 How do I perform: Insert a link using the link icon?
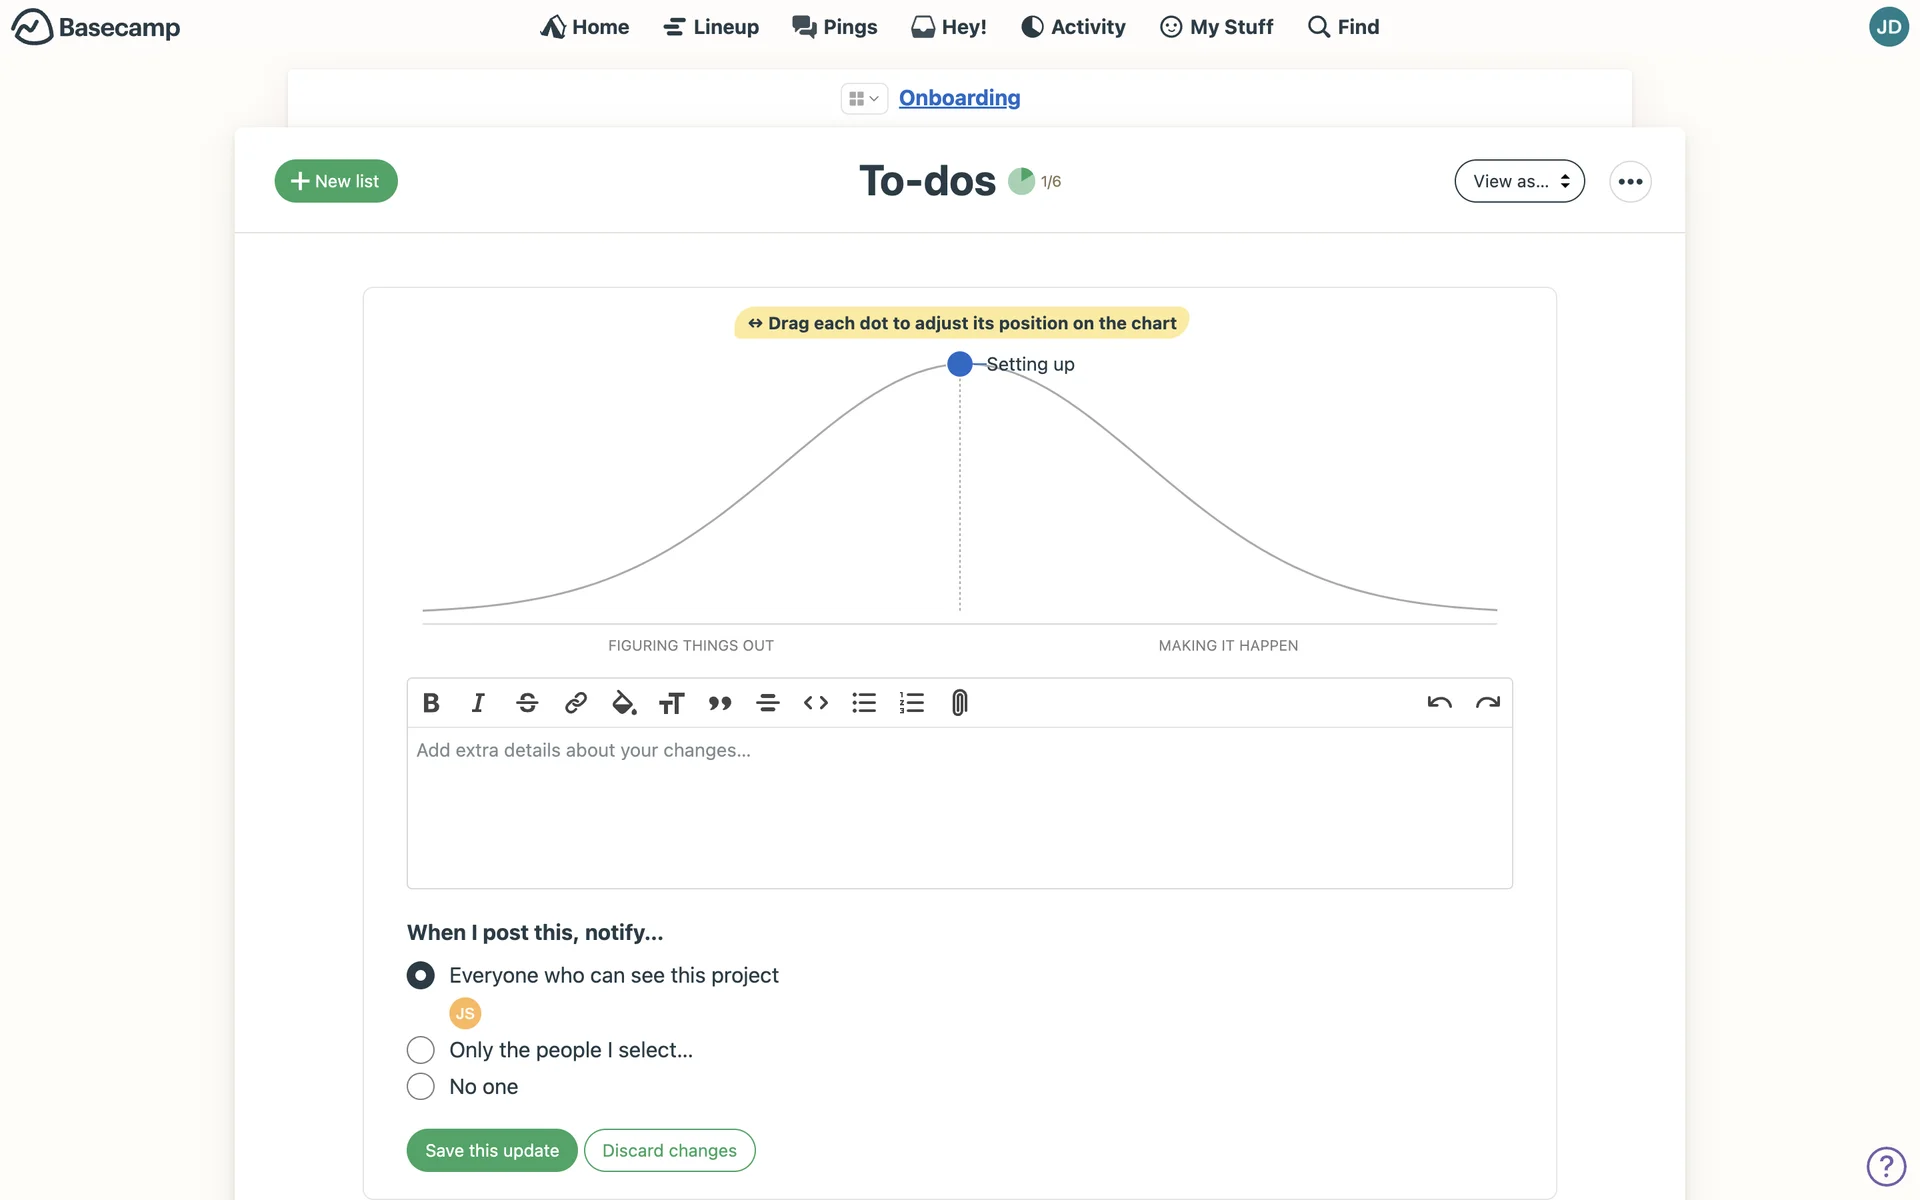(575, 703)
